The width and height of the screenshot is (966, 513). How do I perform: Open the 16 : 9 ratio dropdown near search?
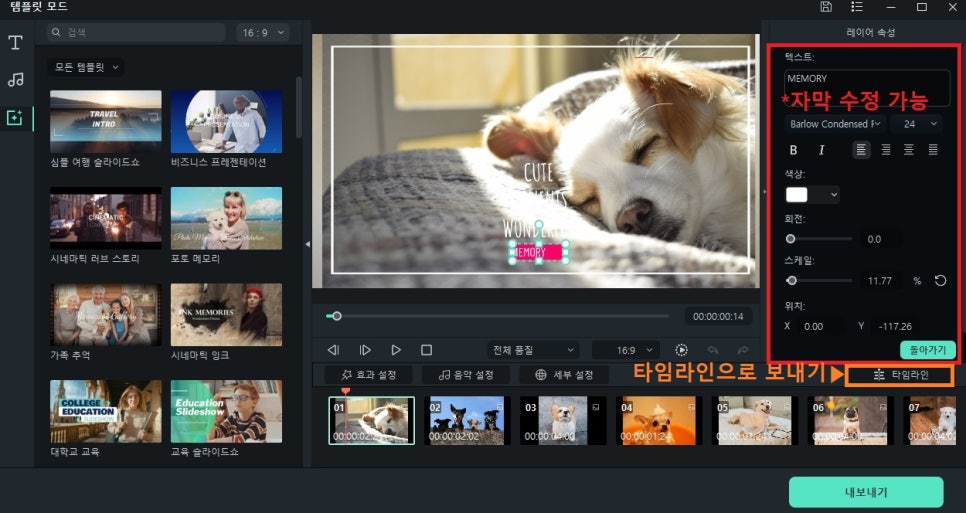tap(263, 33)
